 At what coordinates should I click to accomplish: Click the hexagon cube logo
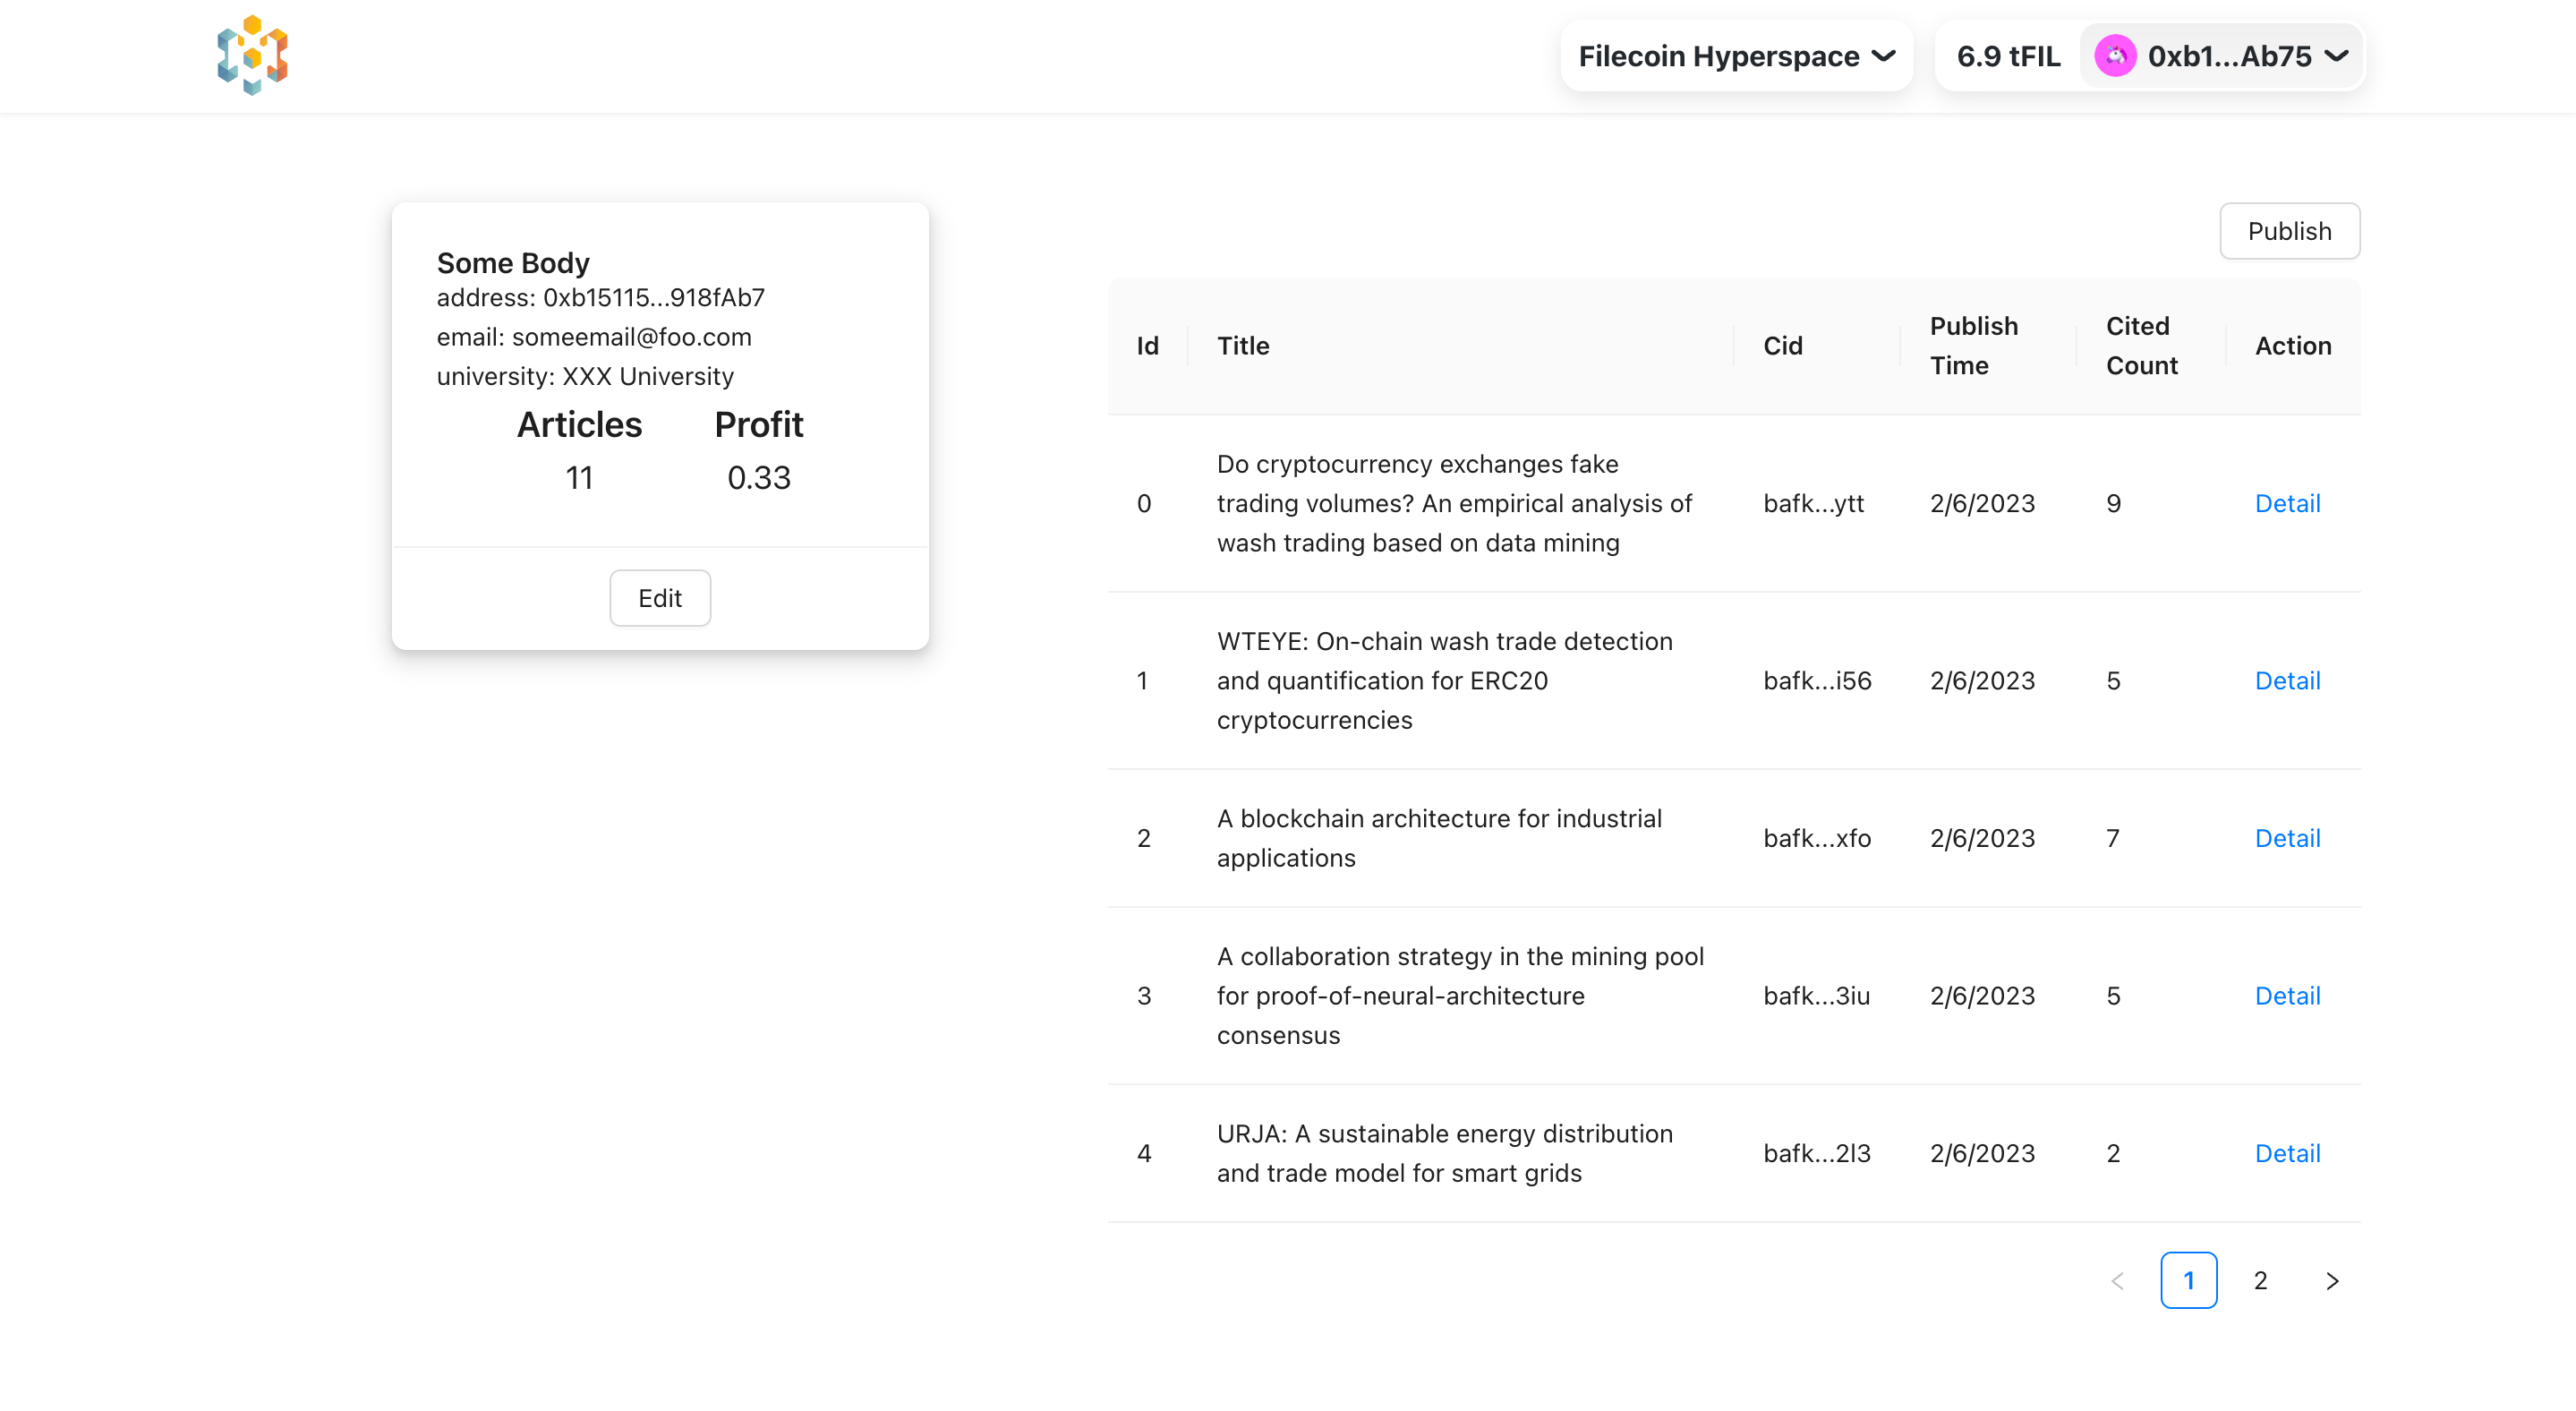[252, 56]
